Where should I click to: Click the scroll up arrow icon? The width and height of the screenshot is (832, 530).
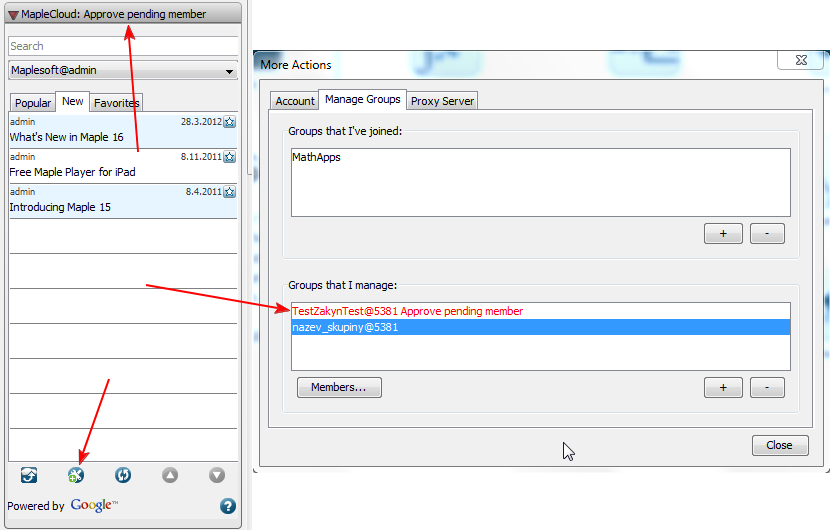(x=170, y=475)
